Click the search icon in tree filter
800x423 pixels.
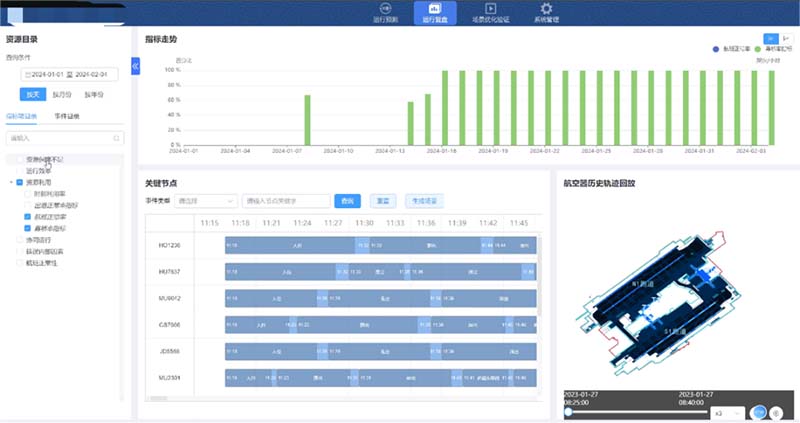(x=117, y=138)
